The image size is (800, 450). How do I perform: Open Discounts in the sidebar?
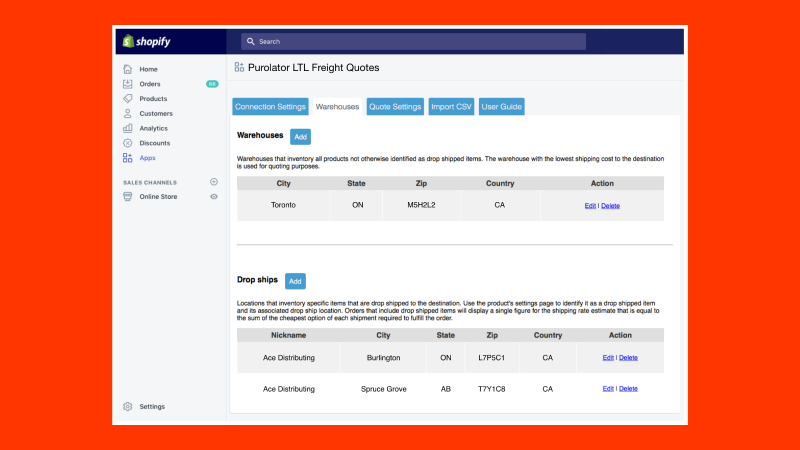(155, 143)
